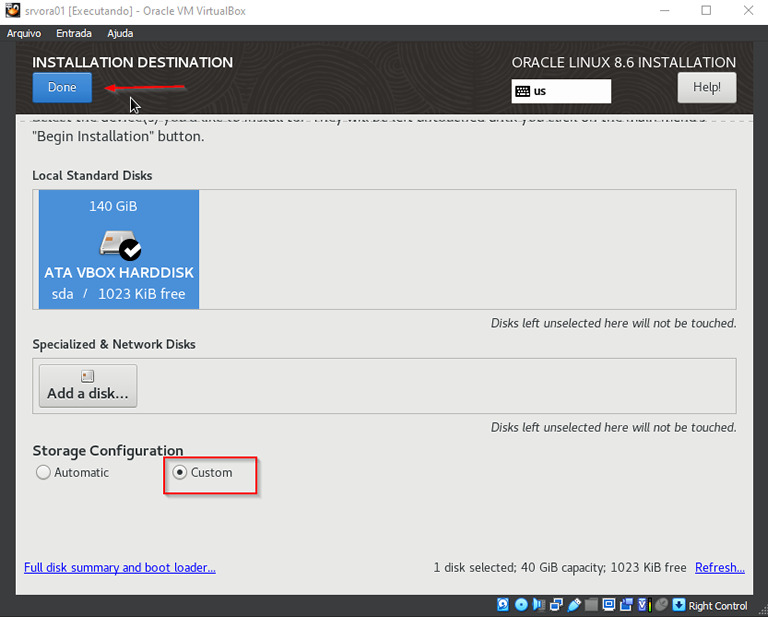Click the keyboard capture down-arrow icon
The width and height of the screenshot is (768, 617).
point(679,605)
